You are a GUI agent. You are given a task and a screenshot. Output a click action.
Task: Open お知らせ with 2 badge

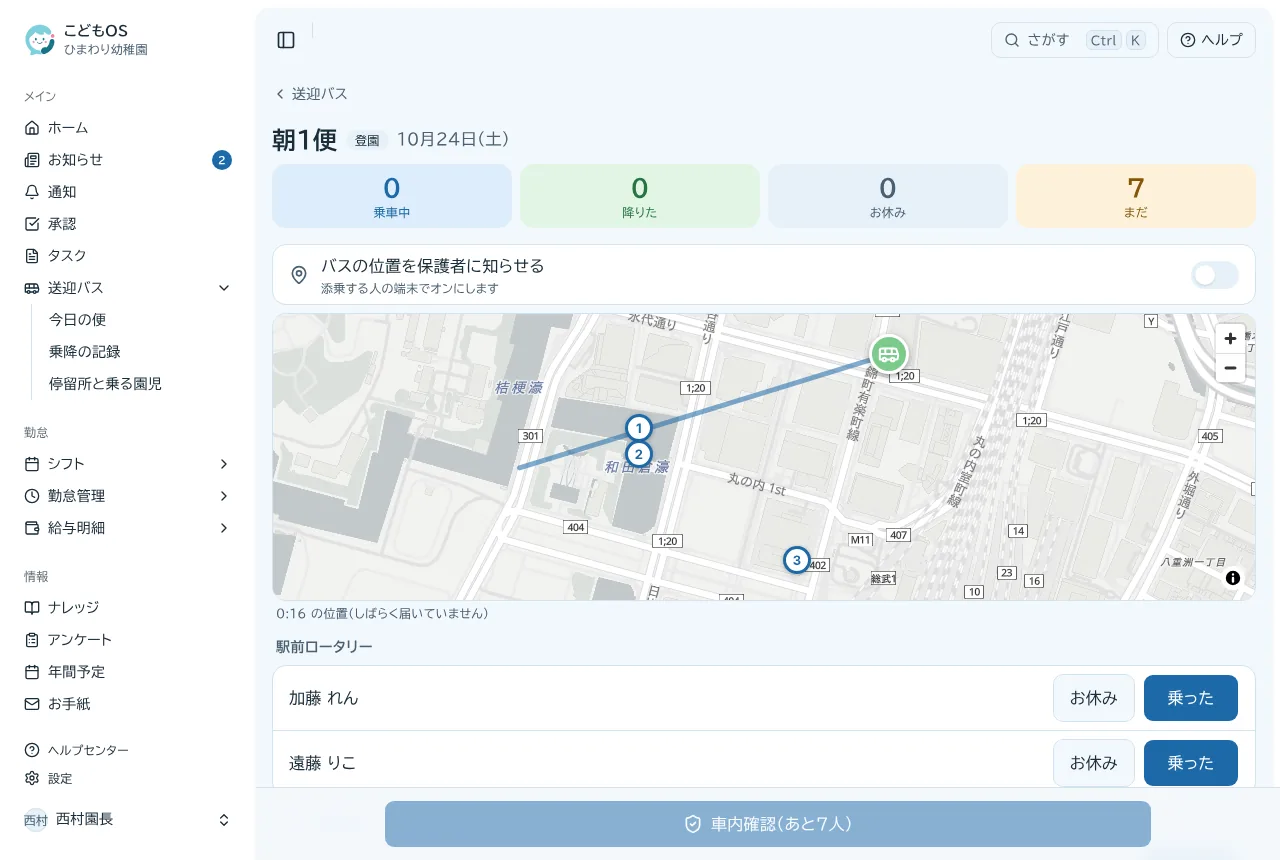128,160
